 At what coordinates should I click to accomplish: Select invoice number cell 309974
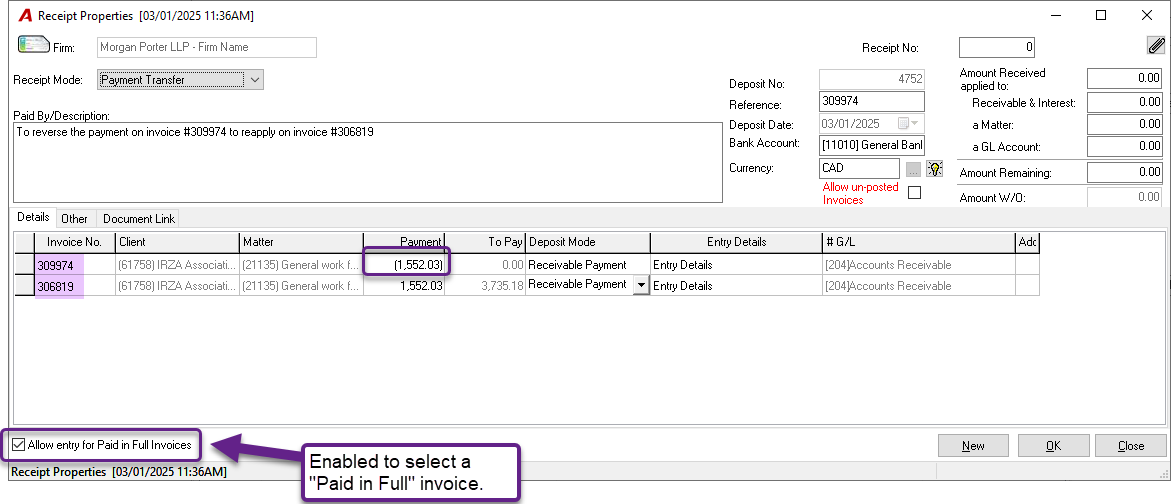(75, 265)
